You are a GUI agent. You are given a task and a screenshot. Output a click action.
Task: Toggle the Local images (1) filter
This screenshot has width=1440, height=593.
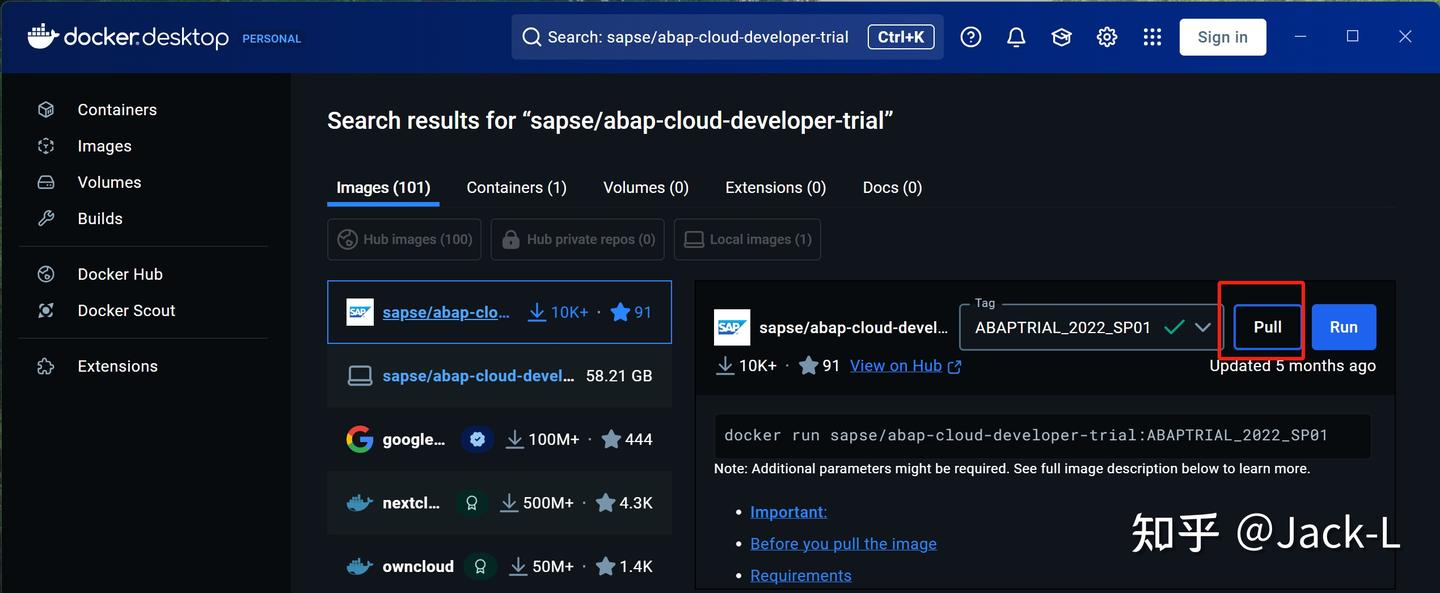pyautogui.click(x=747, y=240)
